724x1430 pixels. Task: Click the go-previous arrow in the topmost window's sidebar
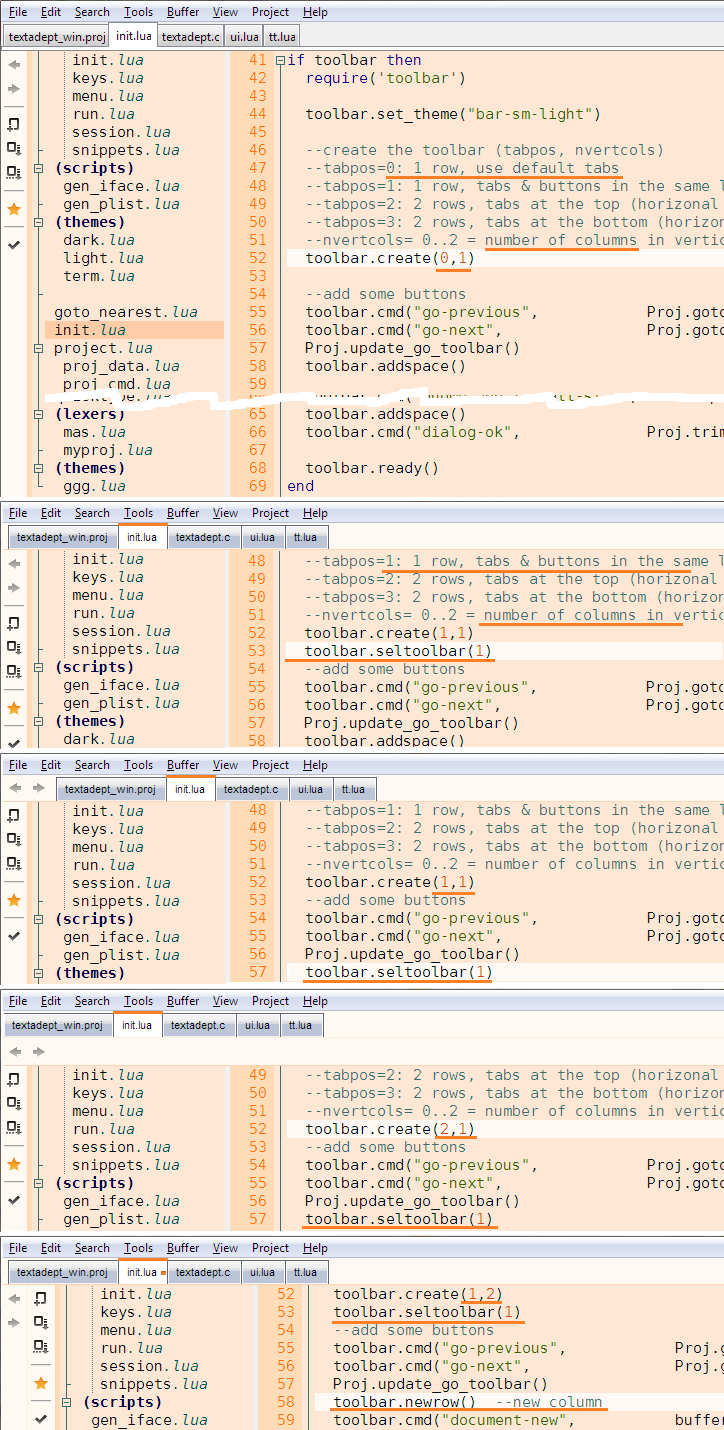pyautogui.click(x=14, y=64)
